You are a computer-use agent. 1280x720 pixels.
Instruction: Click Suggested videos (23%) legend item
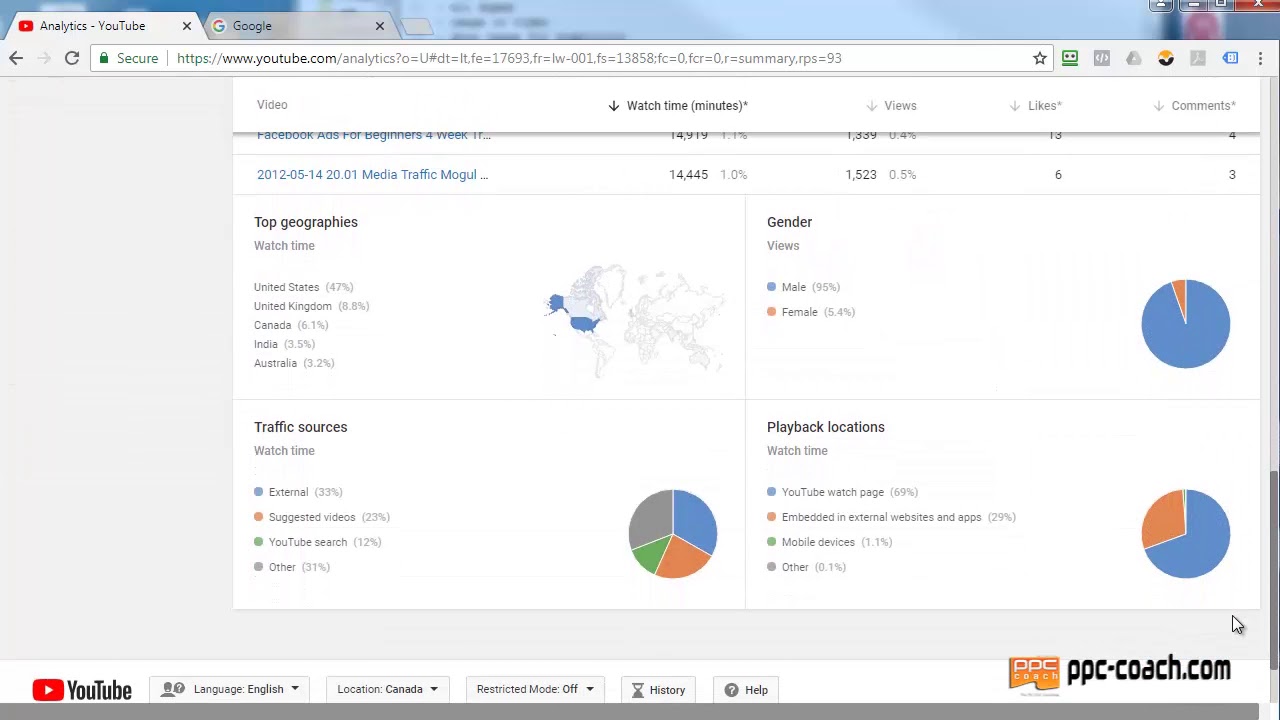[x=322, y=517]
